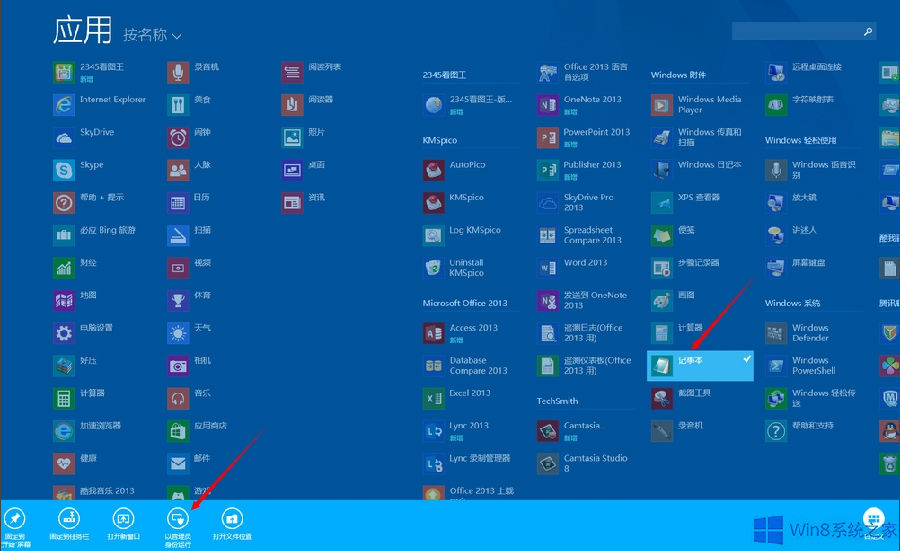Image resolution: width=900 pixels, height=551 pixels.
Task: Open 必应 Bing 旅游 app
Action: pos(95,235)
